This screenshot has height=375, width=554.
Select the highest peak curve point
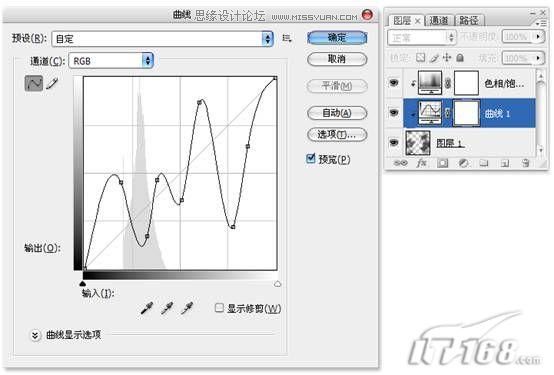(199, 102)
